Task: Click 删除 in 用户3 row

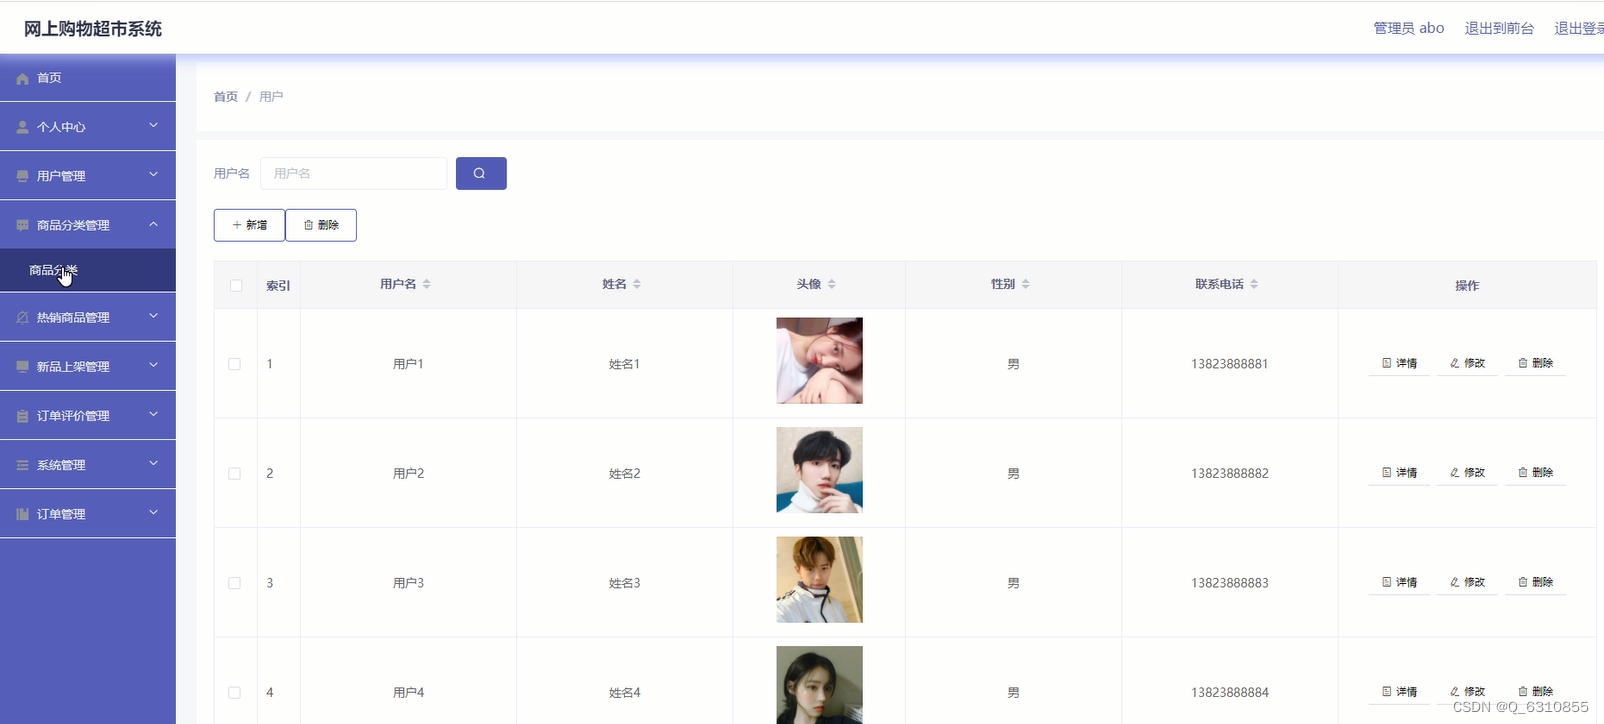Action: click(1535, 582)
